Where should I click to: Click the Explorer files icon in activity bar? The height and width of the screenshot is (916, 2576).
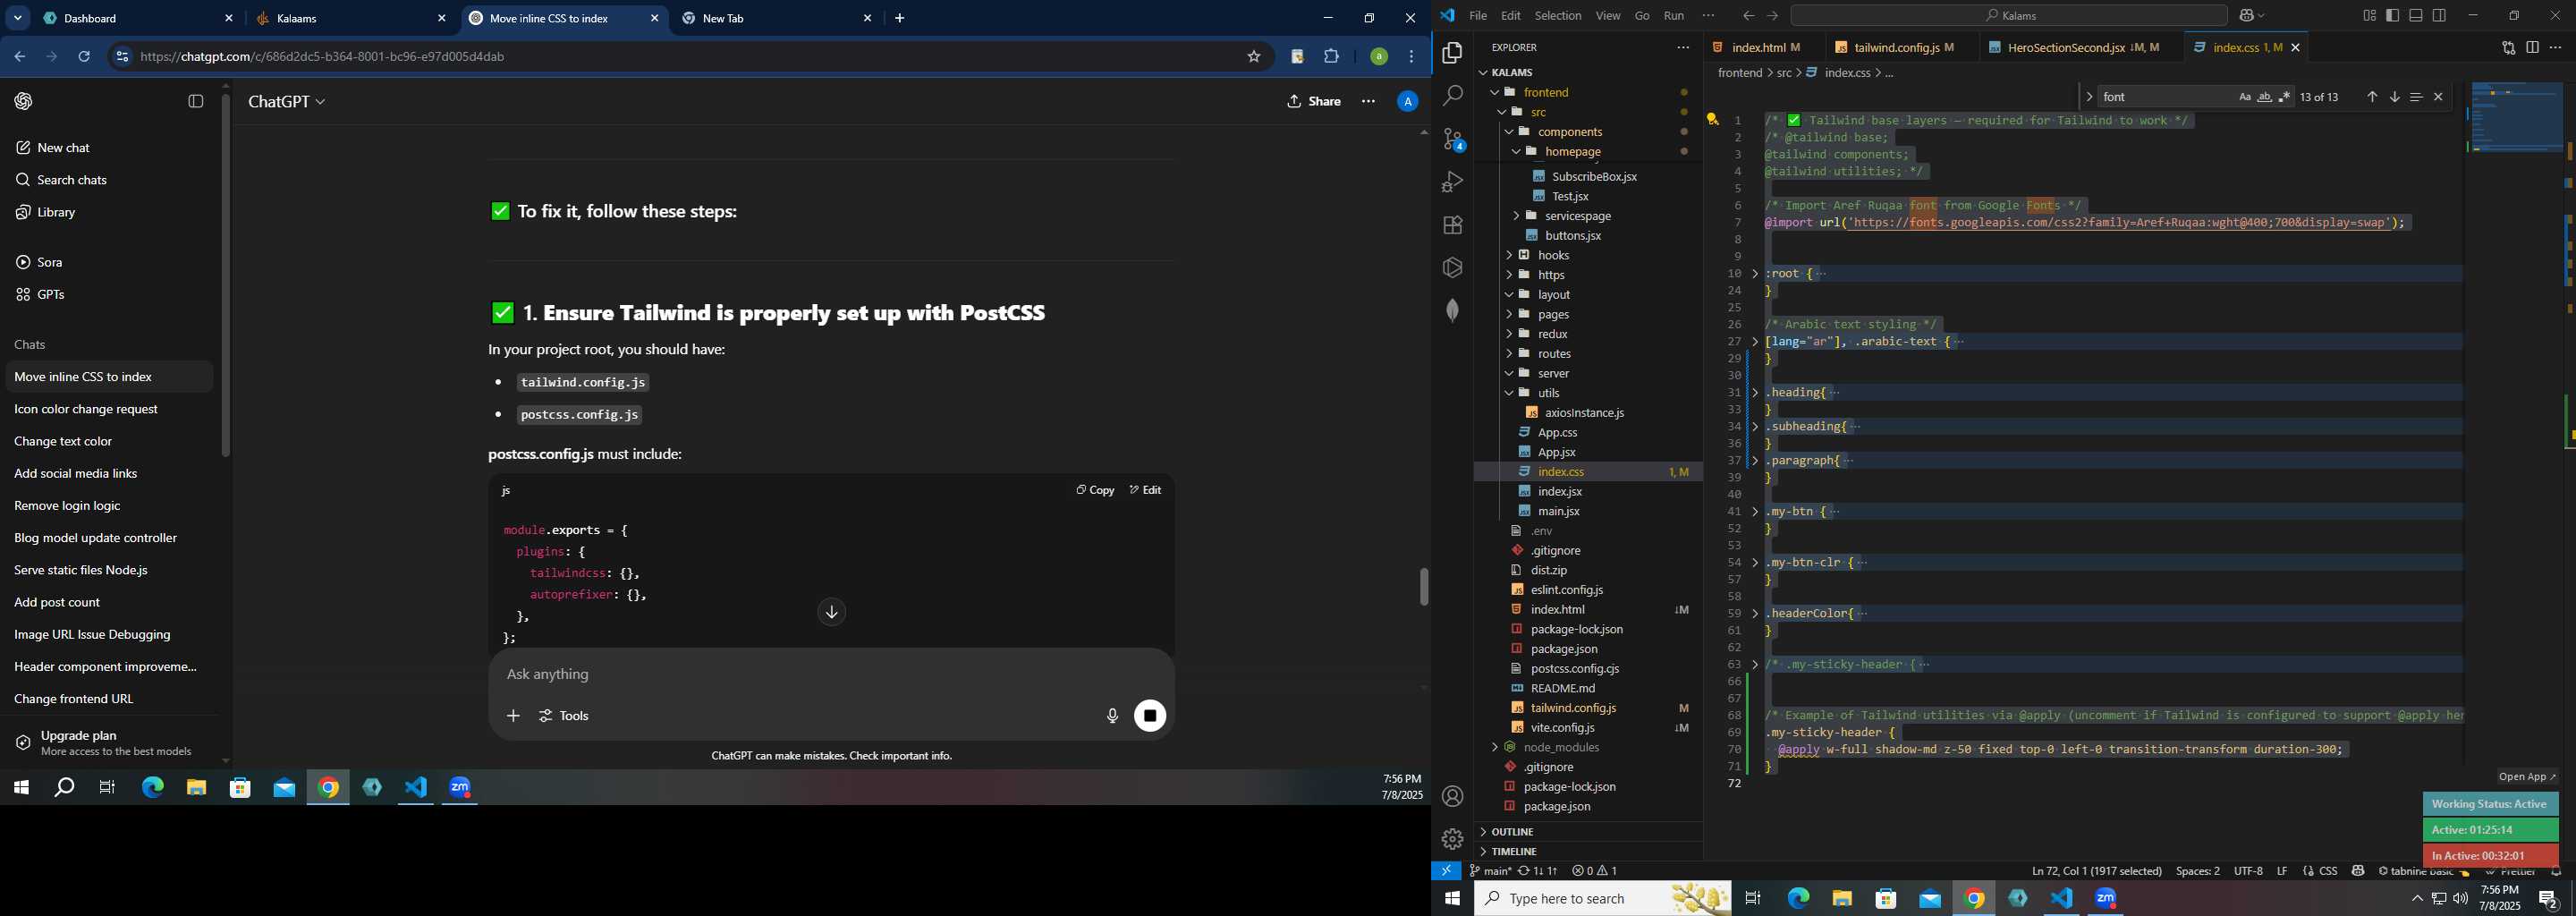pyautogui.click(x=1452, y=53)
